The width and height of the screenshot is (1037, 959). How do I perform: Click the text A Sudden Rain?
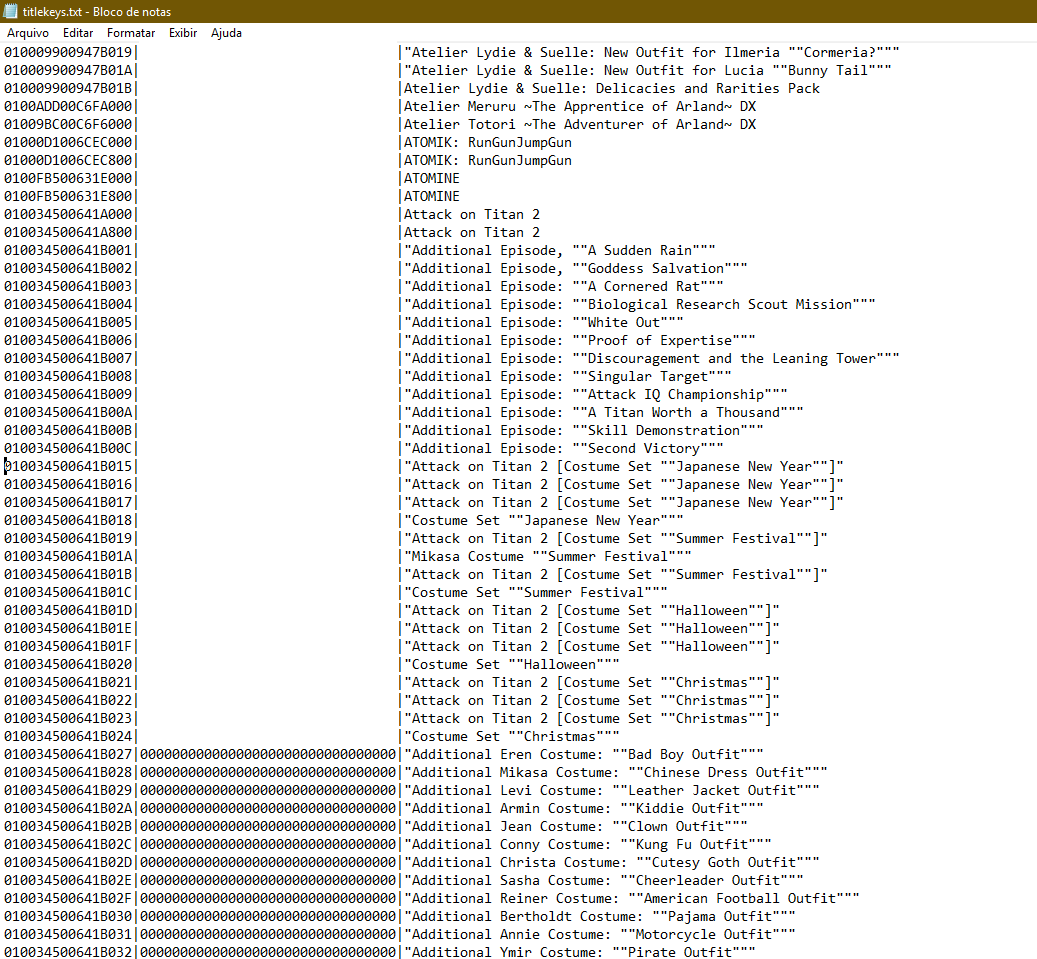[640, 251]
